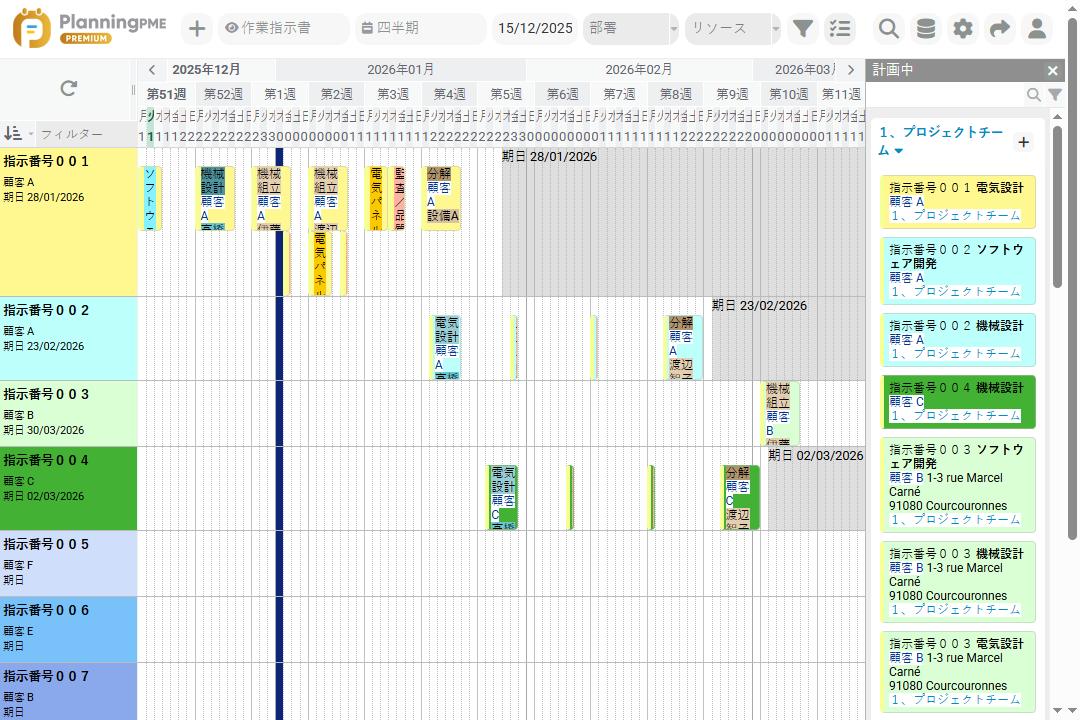
Task: Select the 第52週 week tab
Action: tap(222, 92)
